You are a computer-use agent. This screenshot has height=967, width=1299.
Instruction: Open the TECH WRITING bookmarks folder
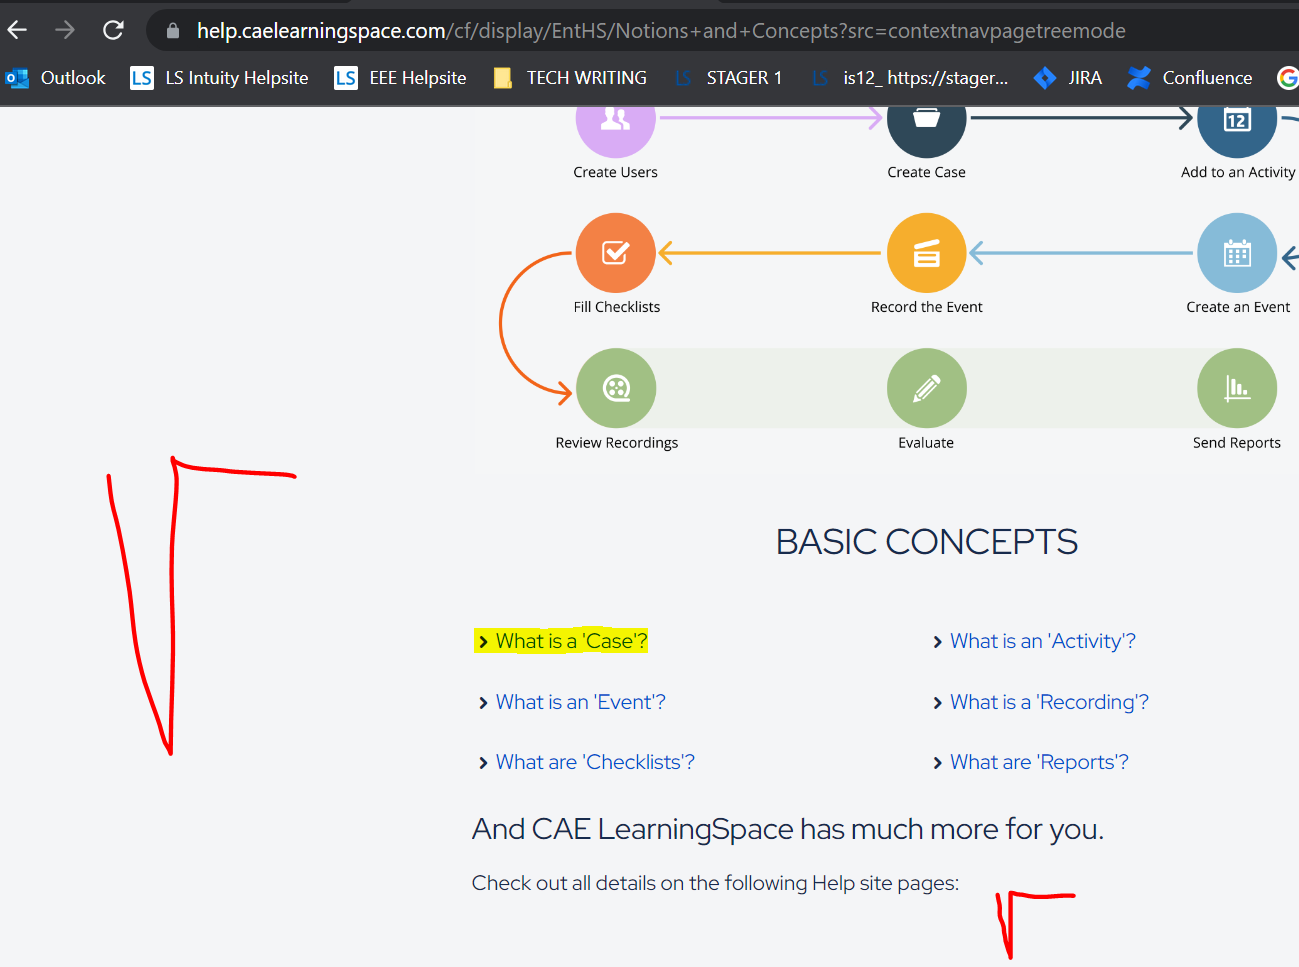point(570,78)
